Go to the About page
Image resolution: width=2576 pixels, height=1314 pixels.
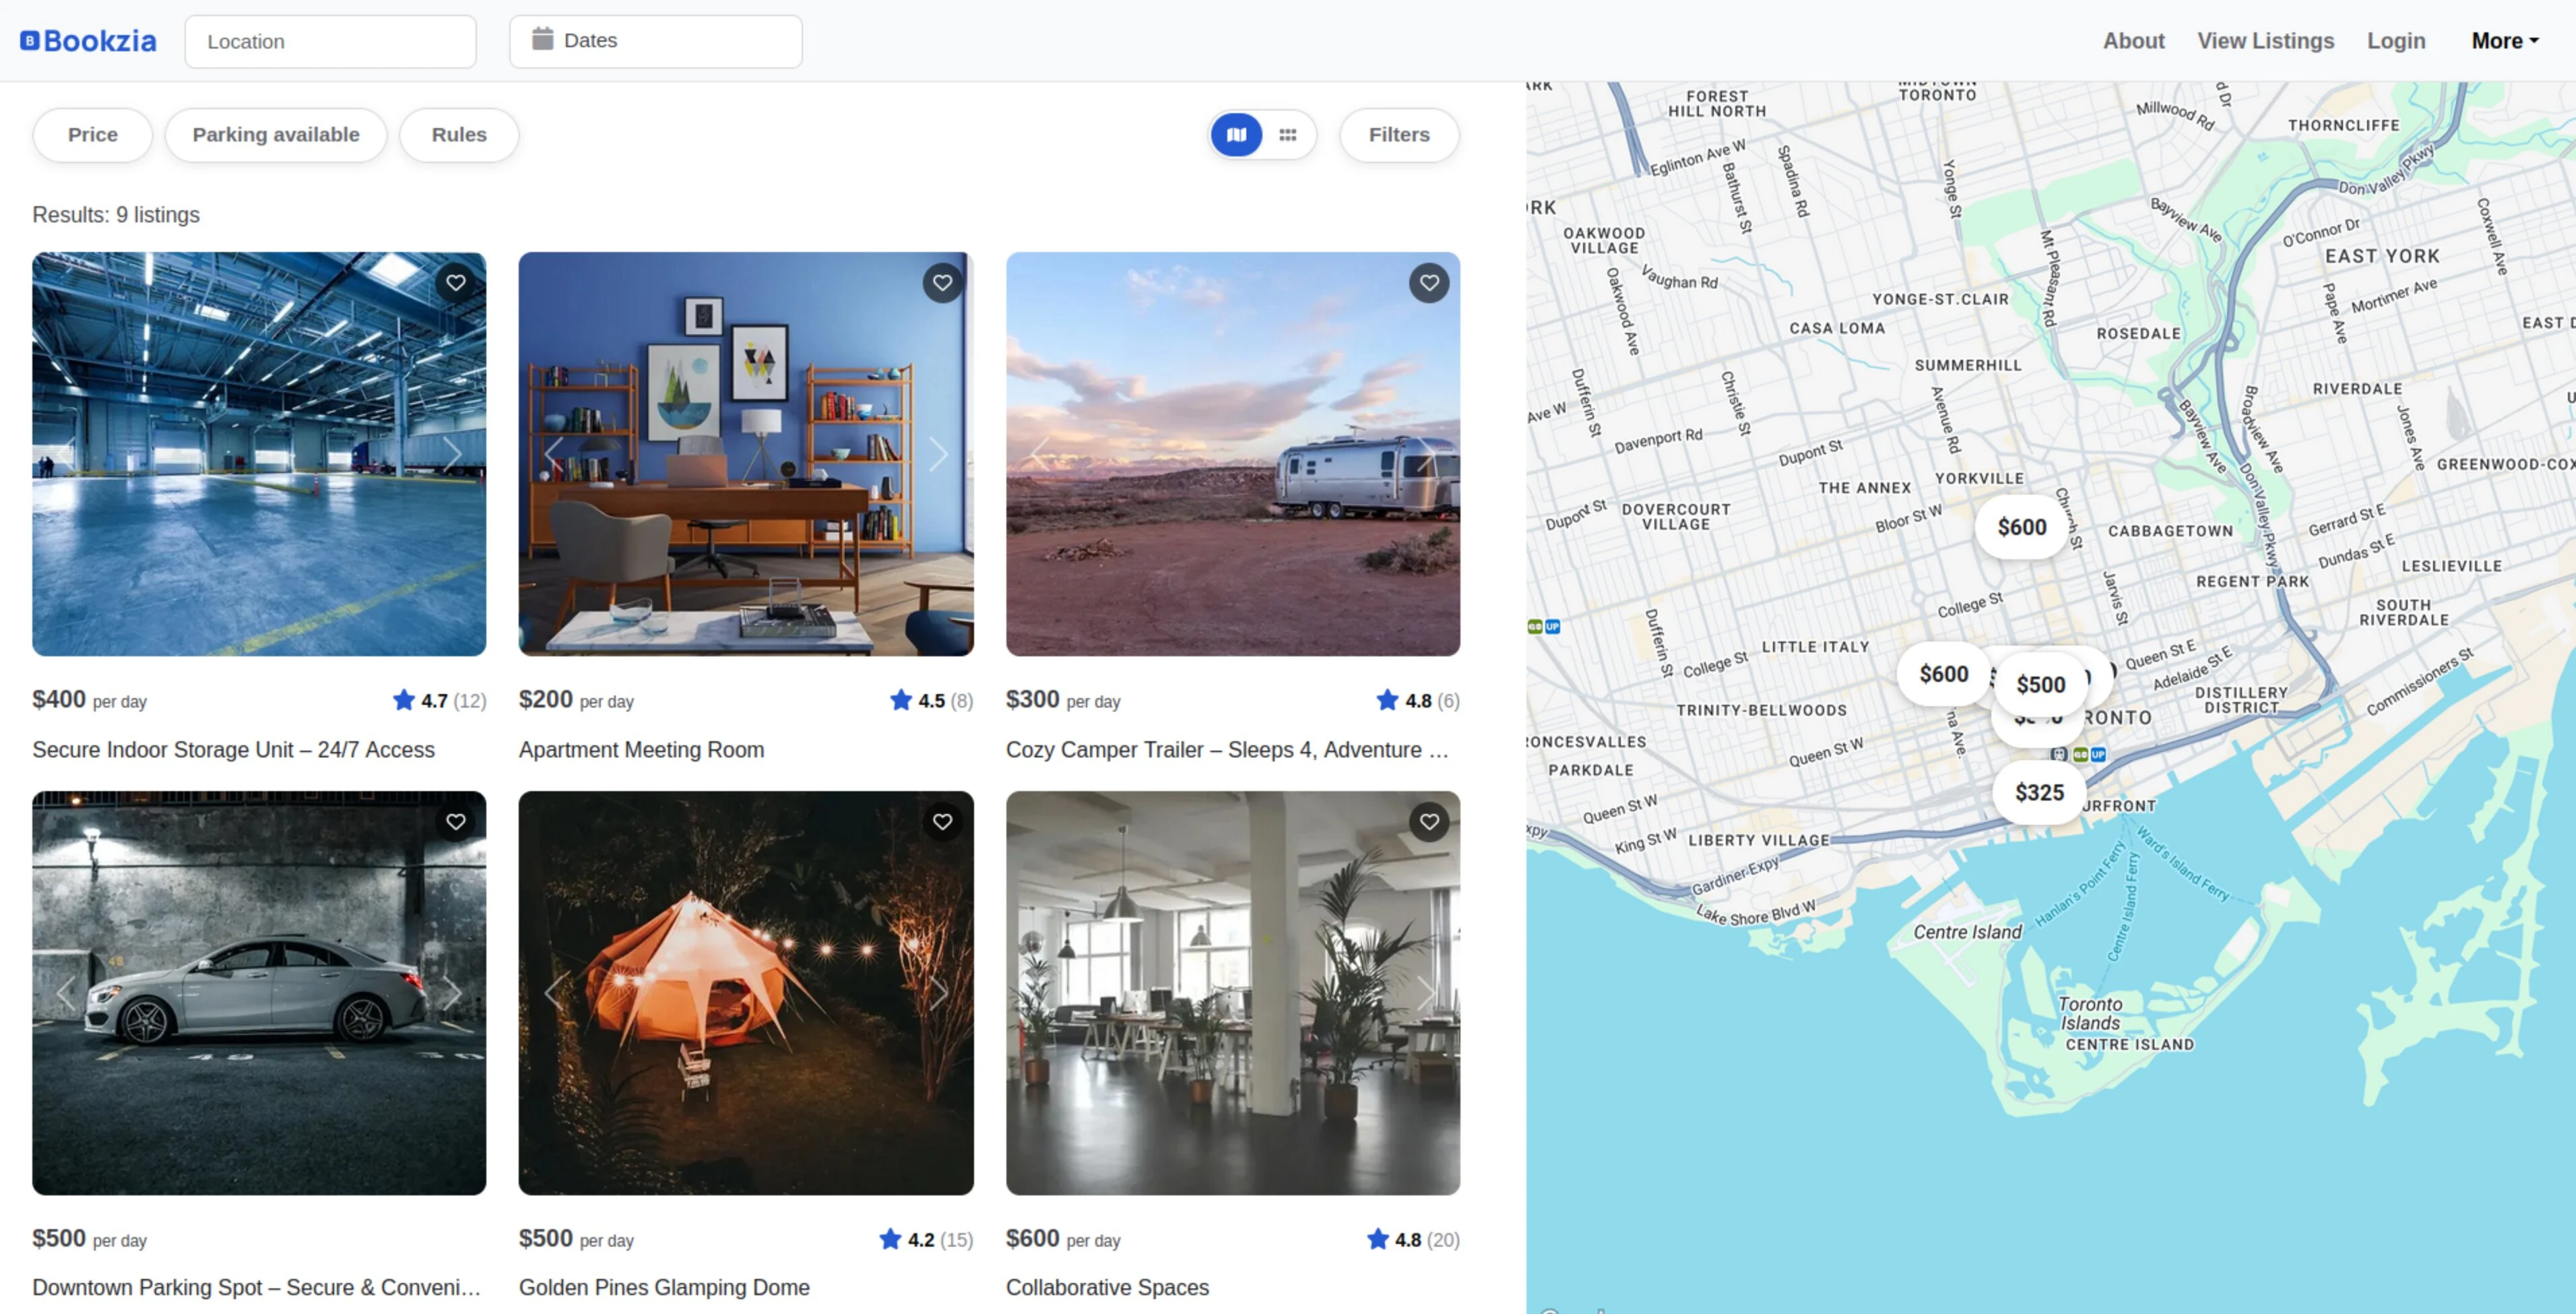2133,41
